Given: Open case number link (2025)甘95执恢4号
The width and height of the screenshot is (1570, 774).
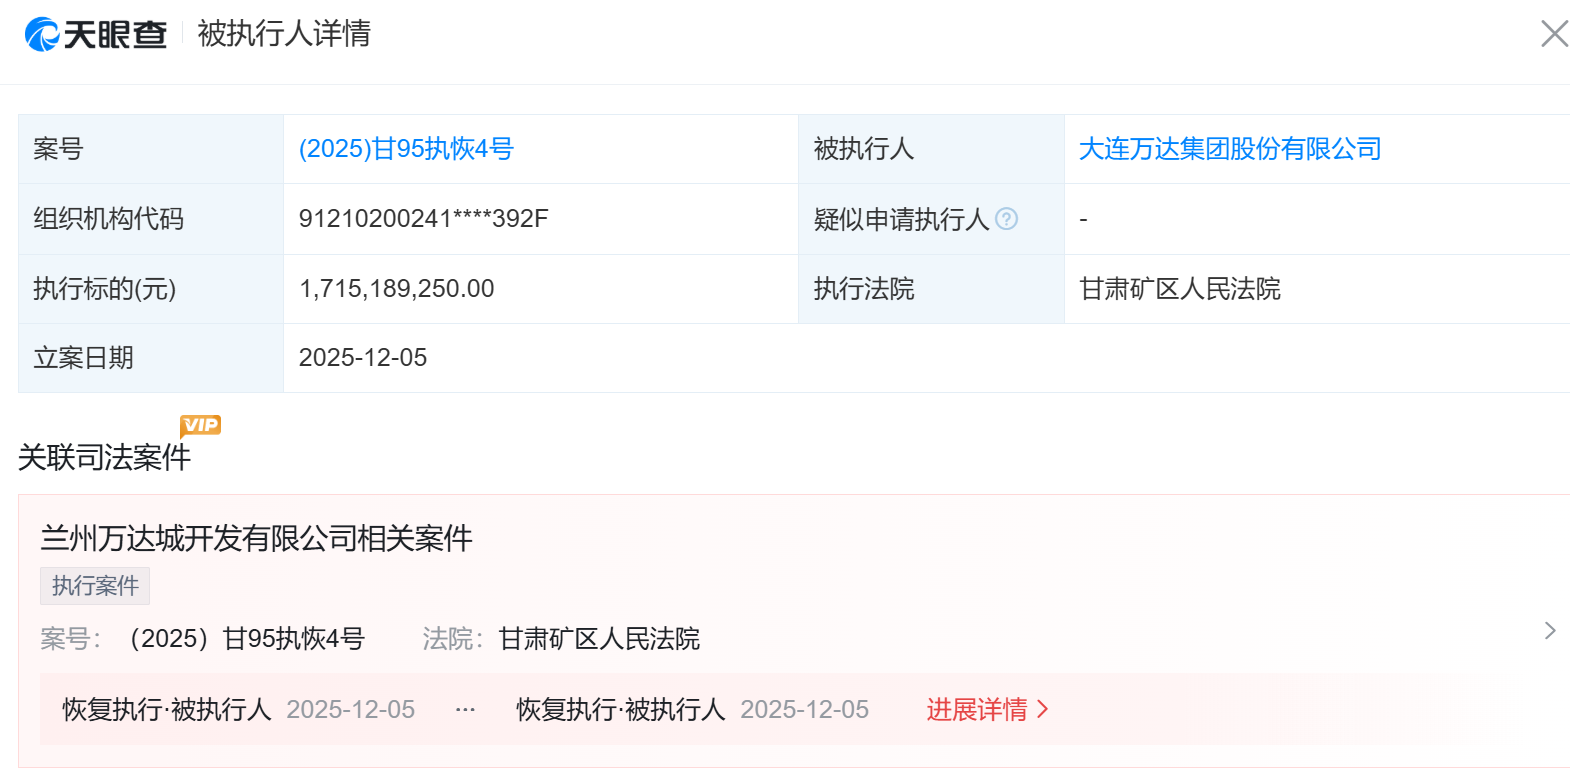Looking at the screenshot, I should tap(406, 149).
